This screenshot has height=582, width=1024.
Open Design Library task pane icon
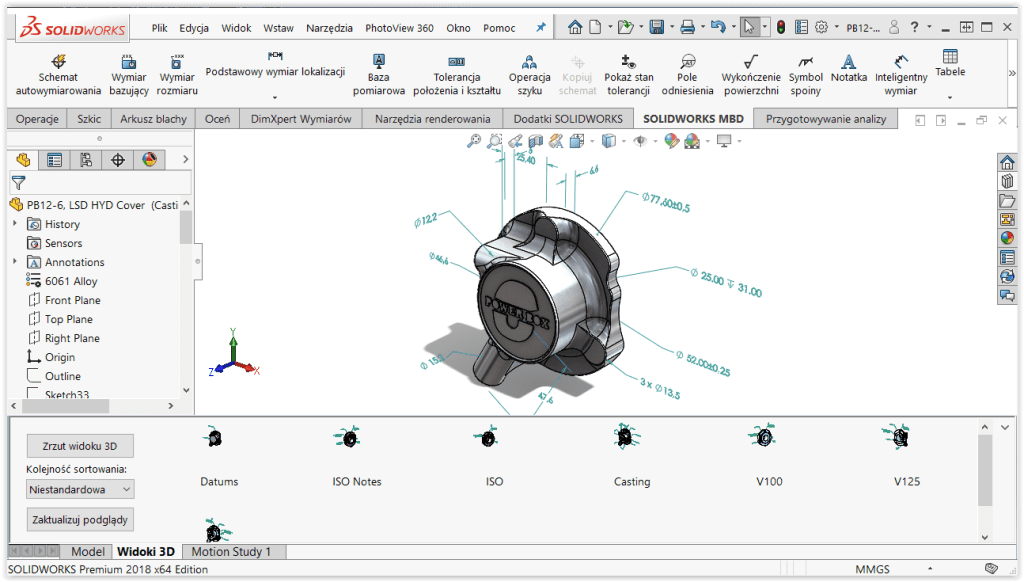pyautogui.click(x=1007, y=182)
